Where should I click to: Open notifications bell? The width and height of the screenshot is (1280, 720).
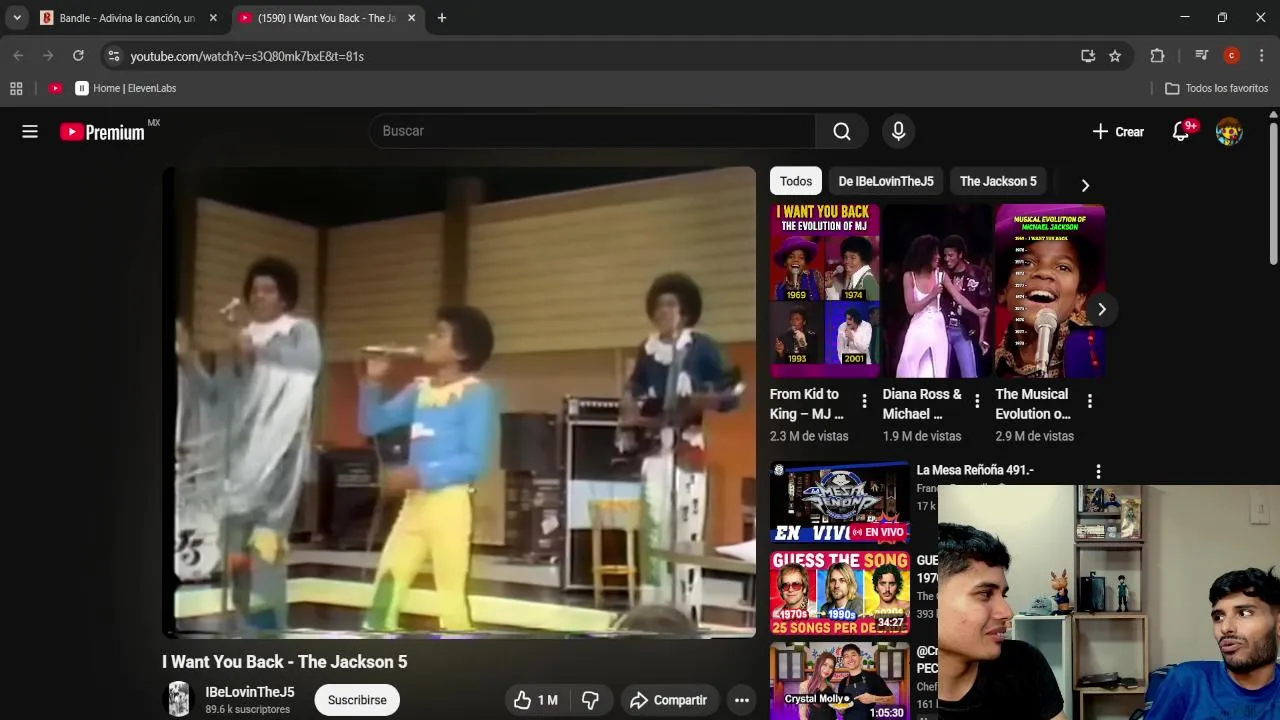(x=1181, y=131)
